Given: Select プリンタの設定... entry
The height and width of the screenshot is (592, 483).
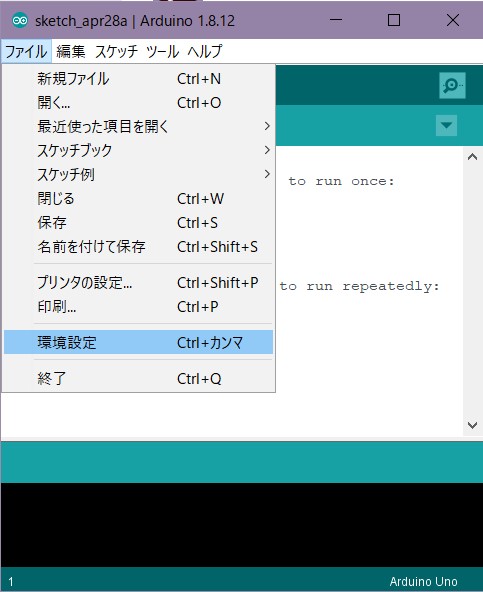Looking at the screenshot, I should (138, 282).
